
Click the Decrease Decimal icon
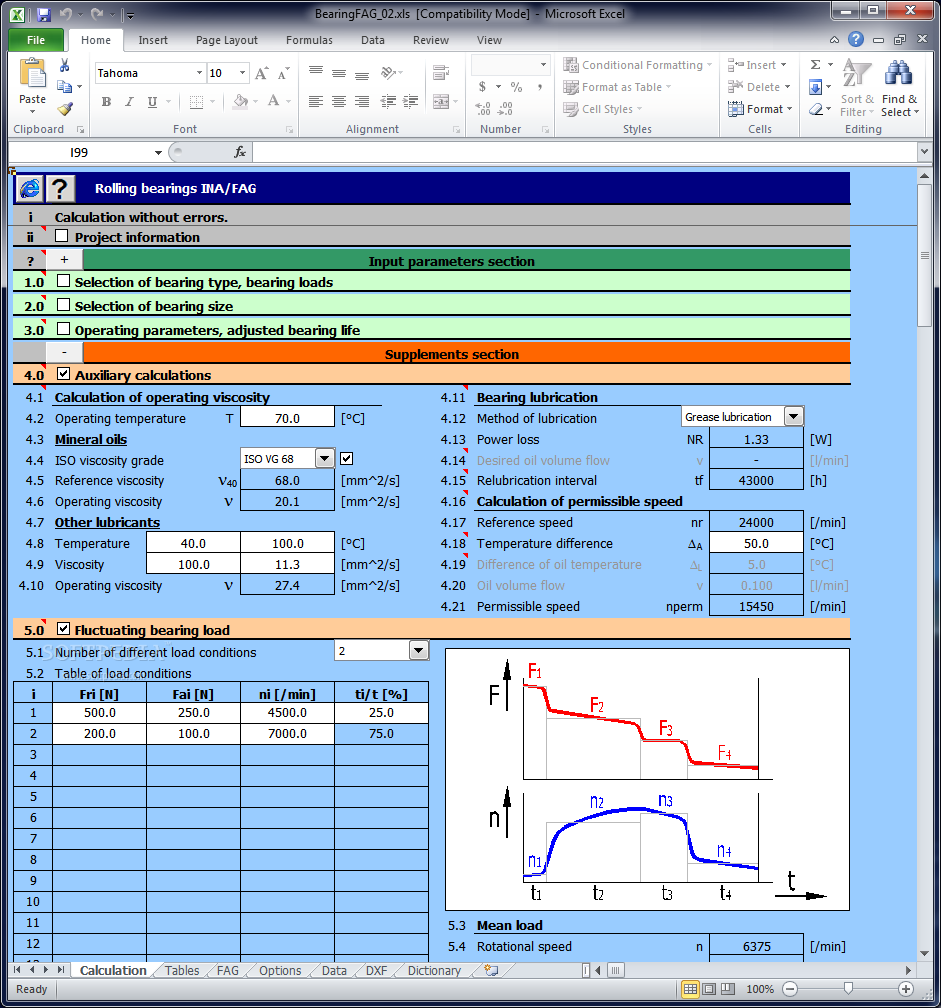(506, 109)
